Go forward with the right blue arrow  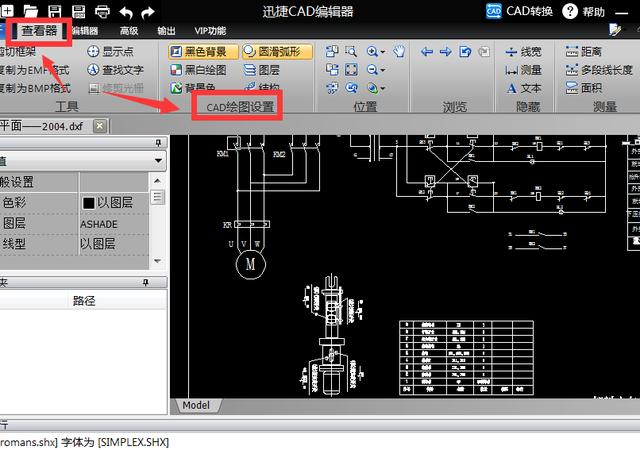(445, 51)
